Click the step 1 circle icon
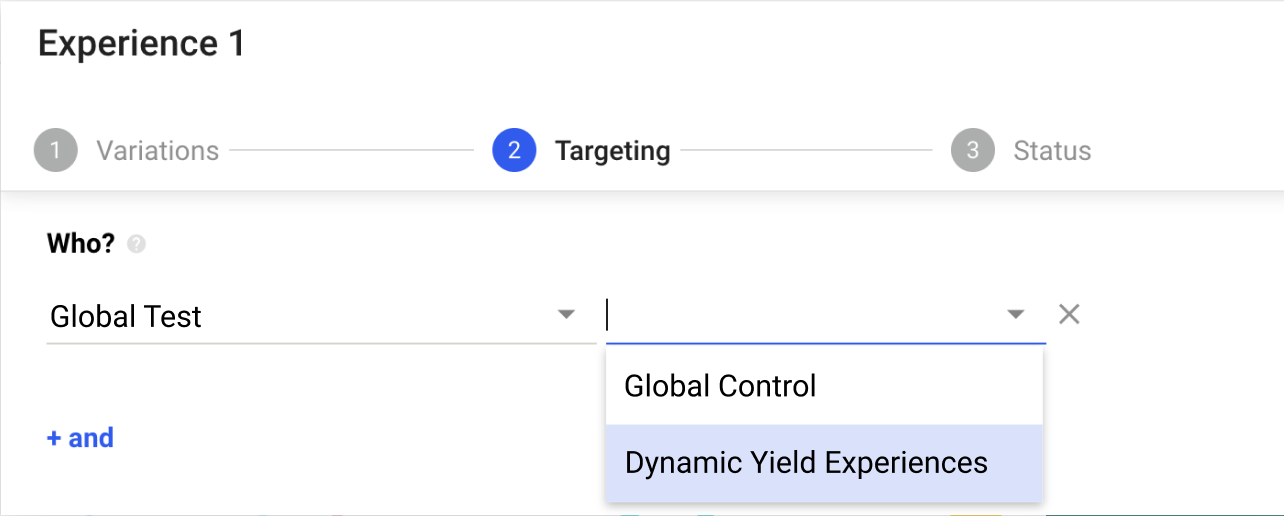Viewport: 1284px width, 516px height. pos(55,151)
